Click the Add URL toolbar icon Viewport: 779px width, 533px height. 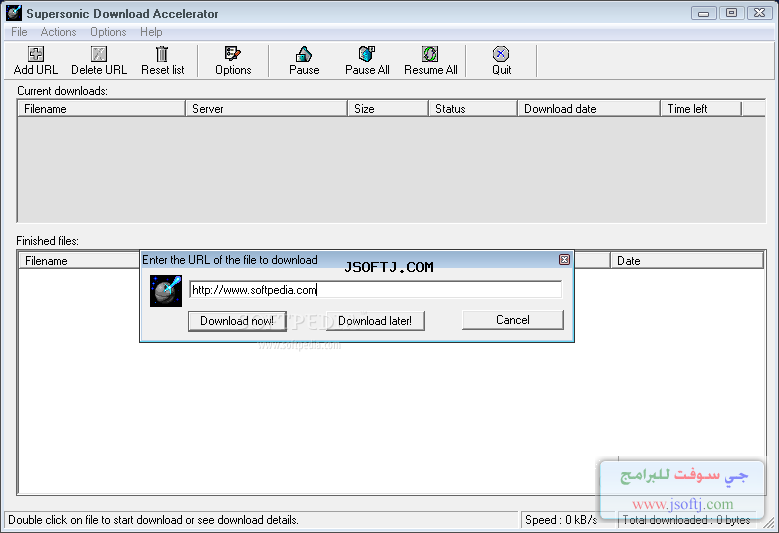point(36,54)
